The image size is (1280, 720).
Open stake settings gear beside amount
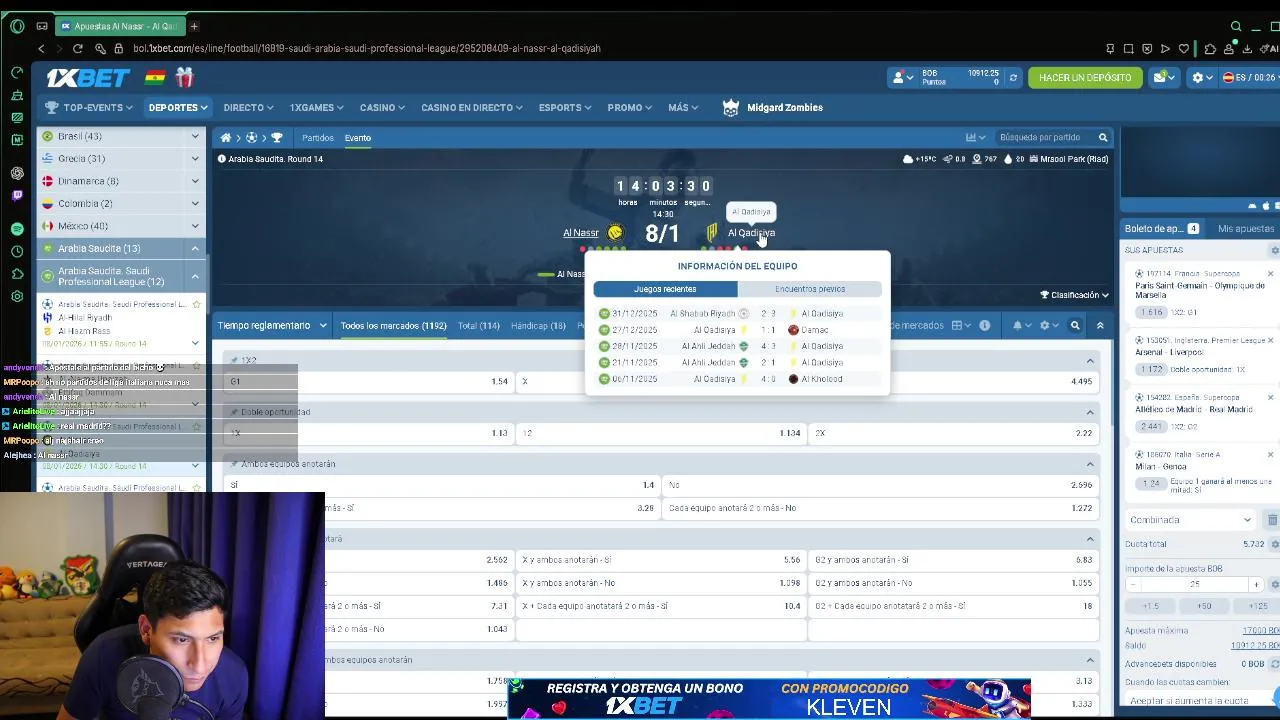coord(1274,584)
